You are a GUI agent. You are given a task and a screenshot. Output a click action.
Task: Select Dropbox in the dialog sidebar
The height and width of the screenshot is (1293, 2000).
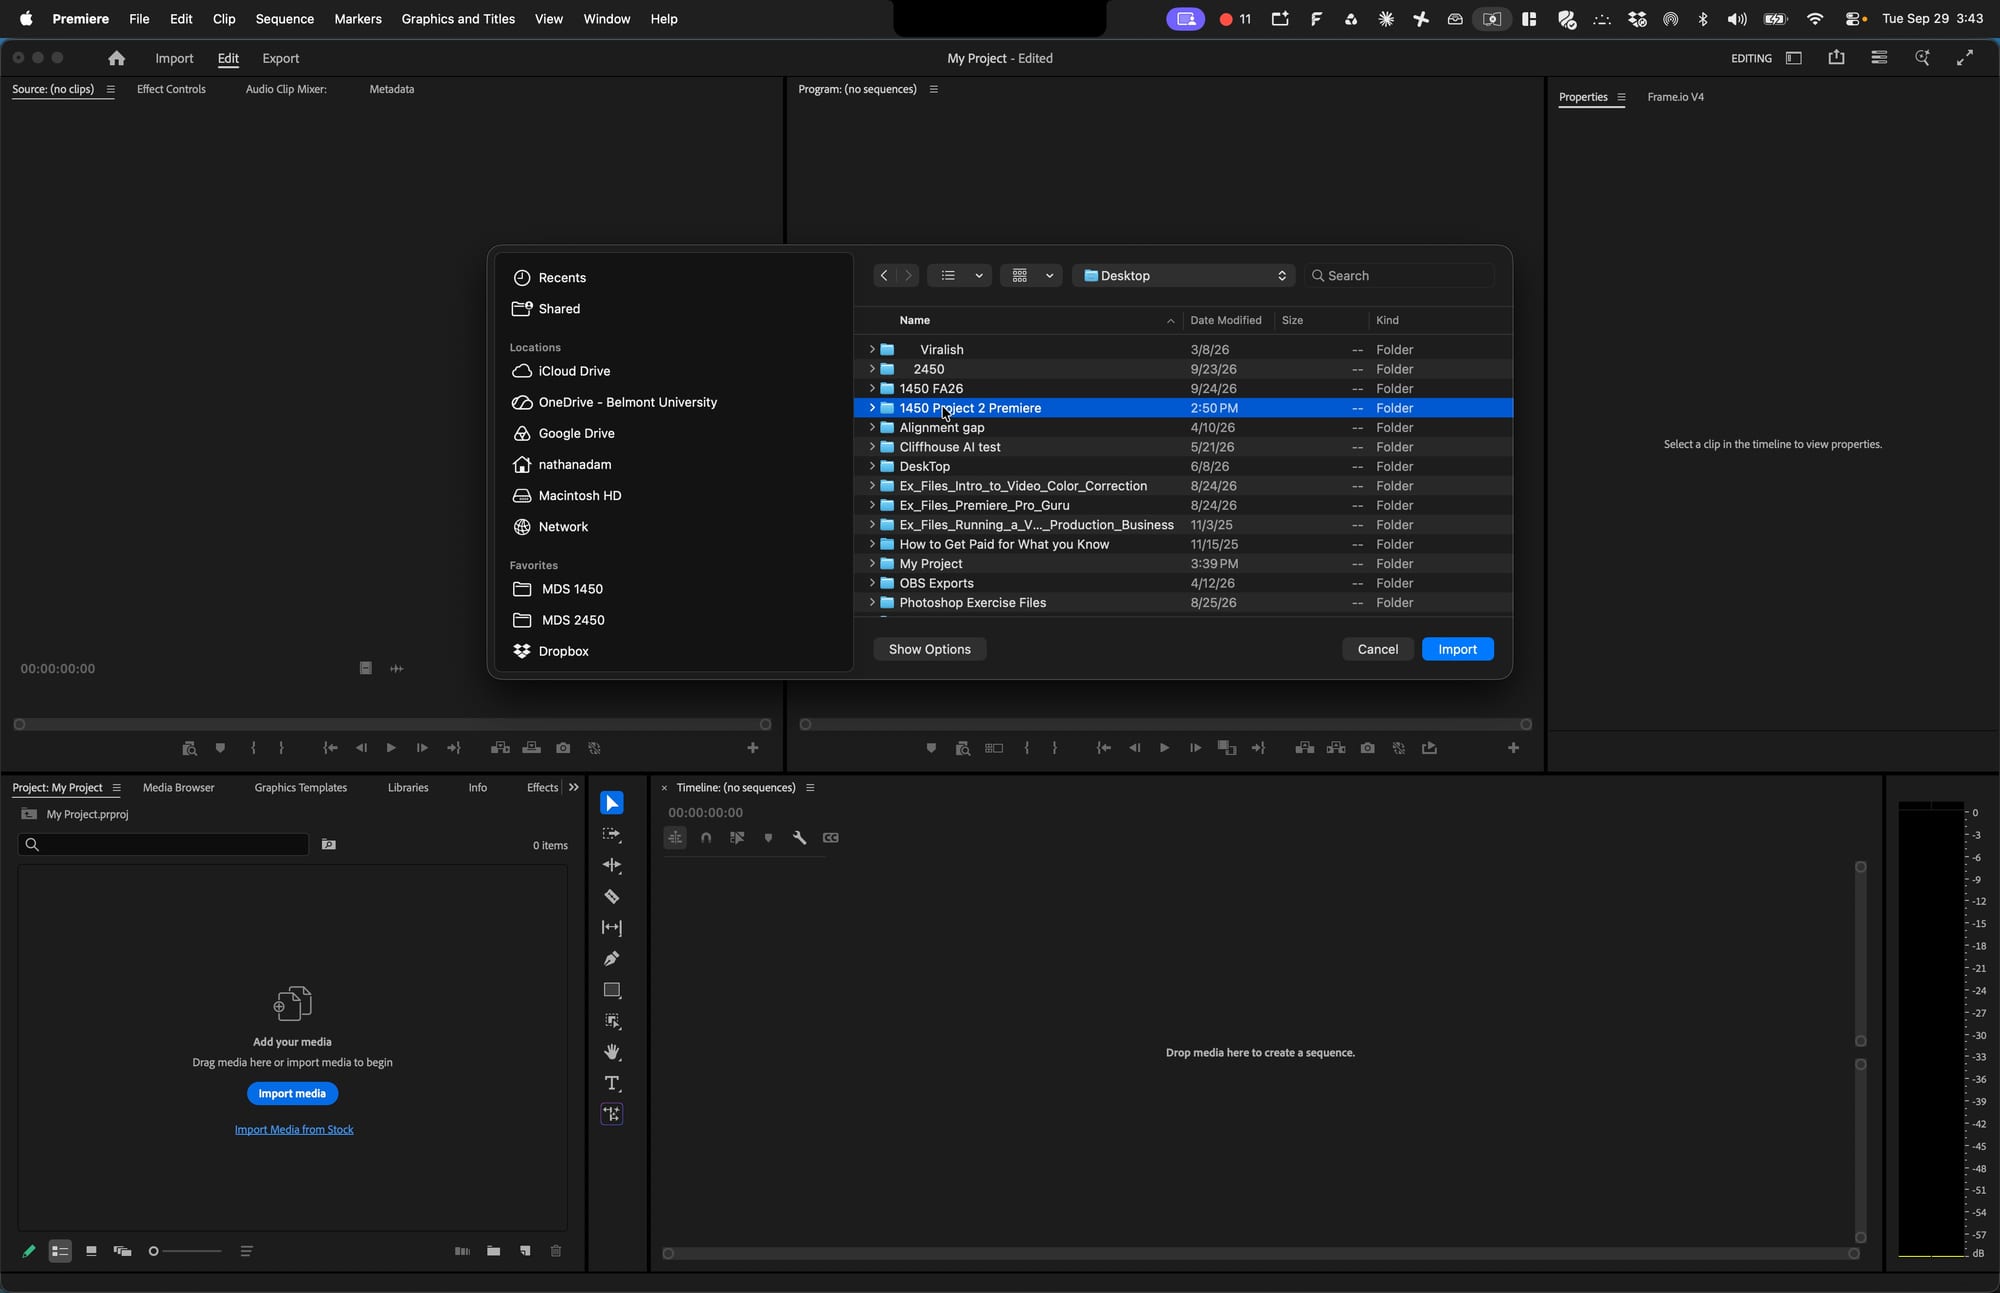pos(563,651)
